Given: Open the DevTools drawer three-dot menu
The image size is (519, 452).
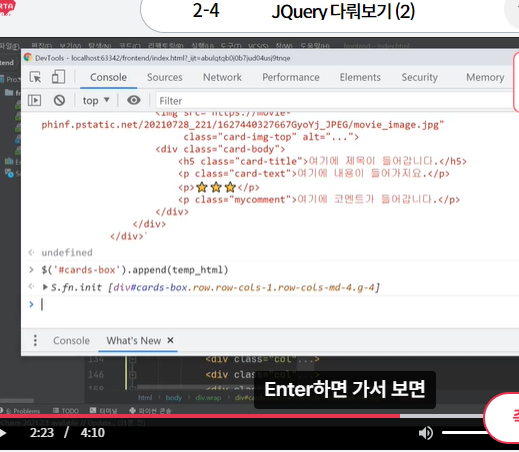Looking at the screenshot, I should pos(35,340).
